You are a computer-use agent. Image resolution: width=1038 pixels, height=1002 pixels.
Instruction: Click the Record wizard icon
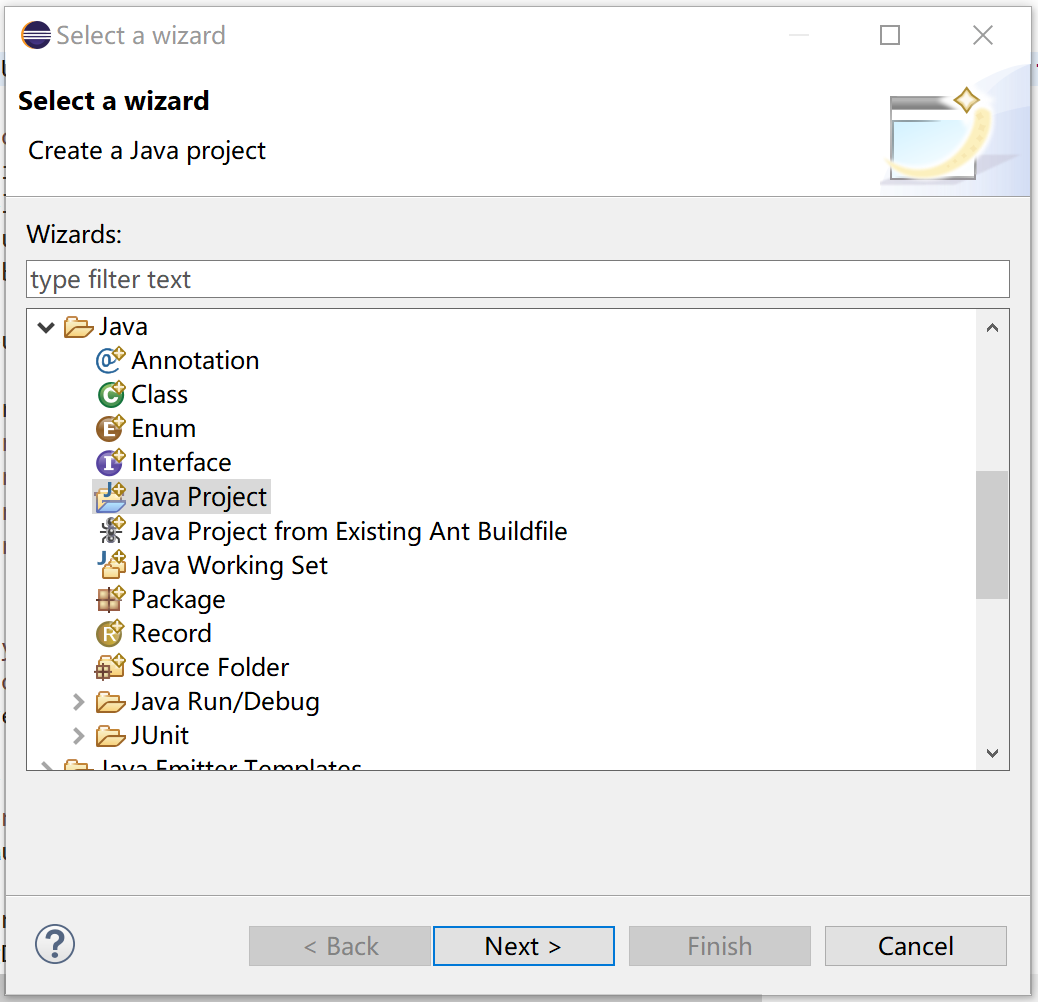(110, 633)
